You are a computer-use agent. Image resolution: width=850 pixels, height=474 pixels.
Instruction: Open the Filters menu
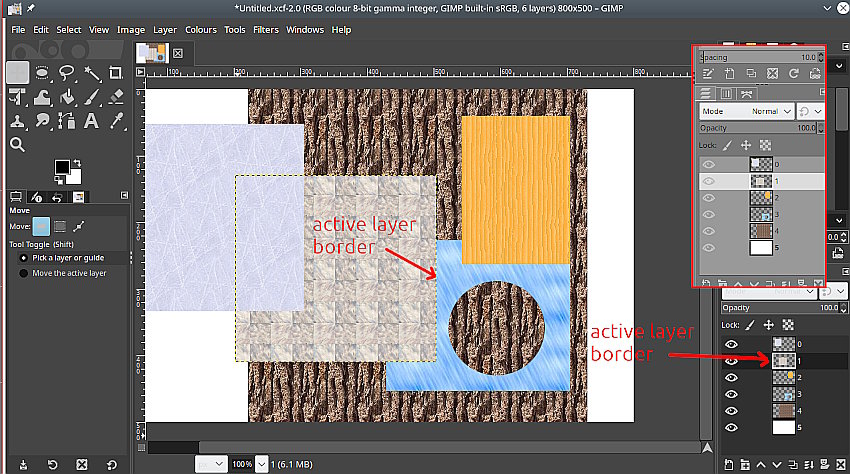tap(265, 30)
